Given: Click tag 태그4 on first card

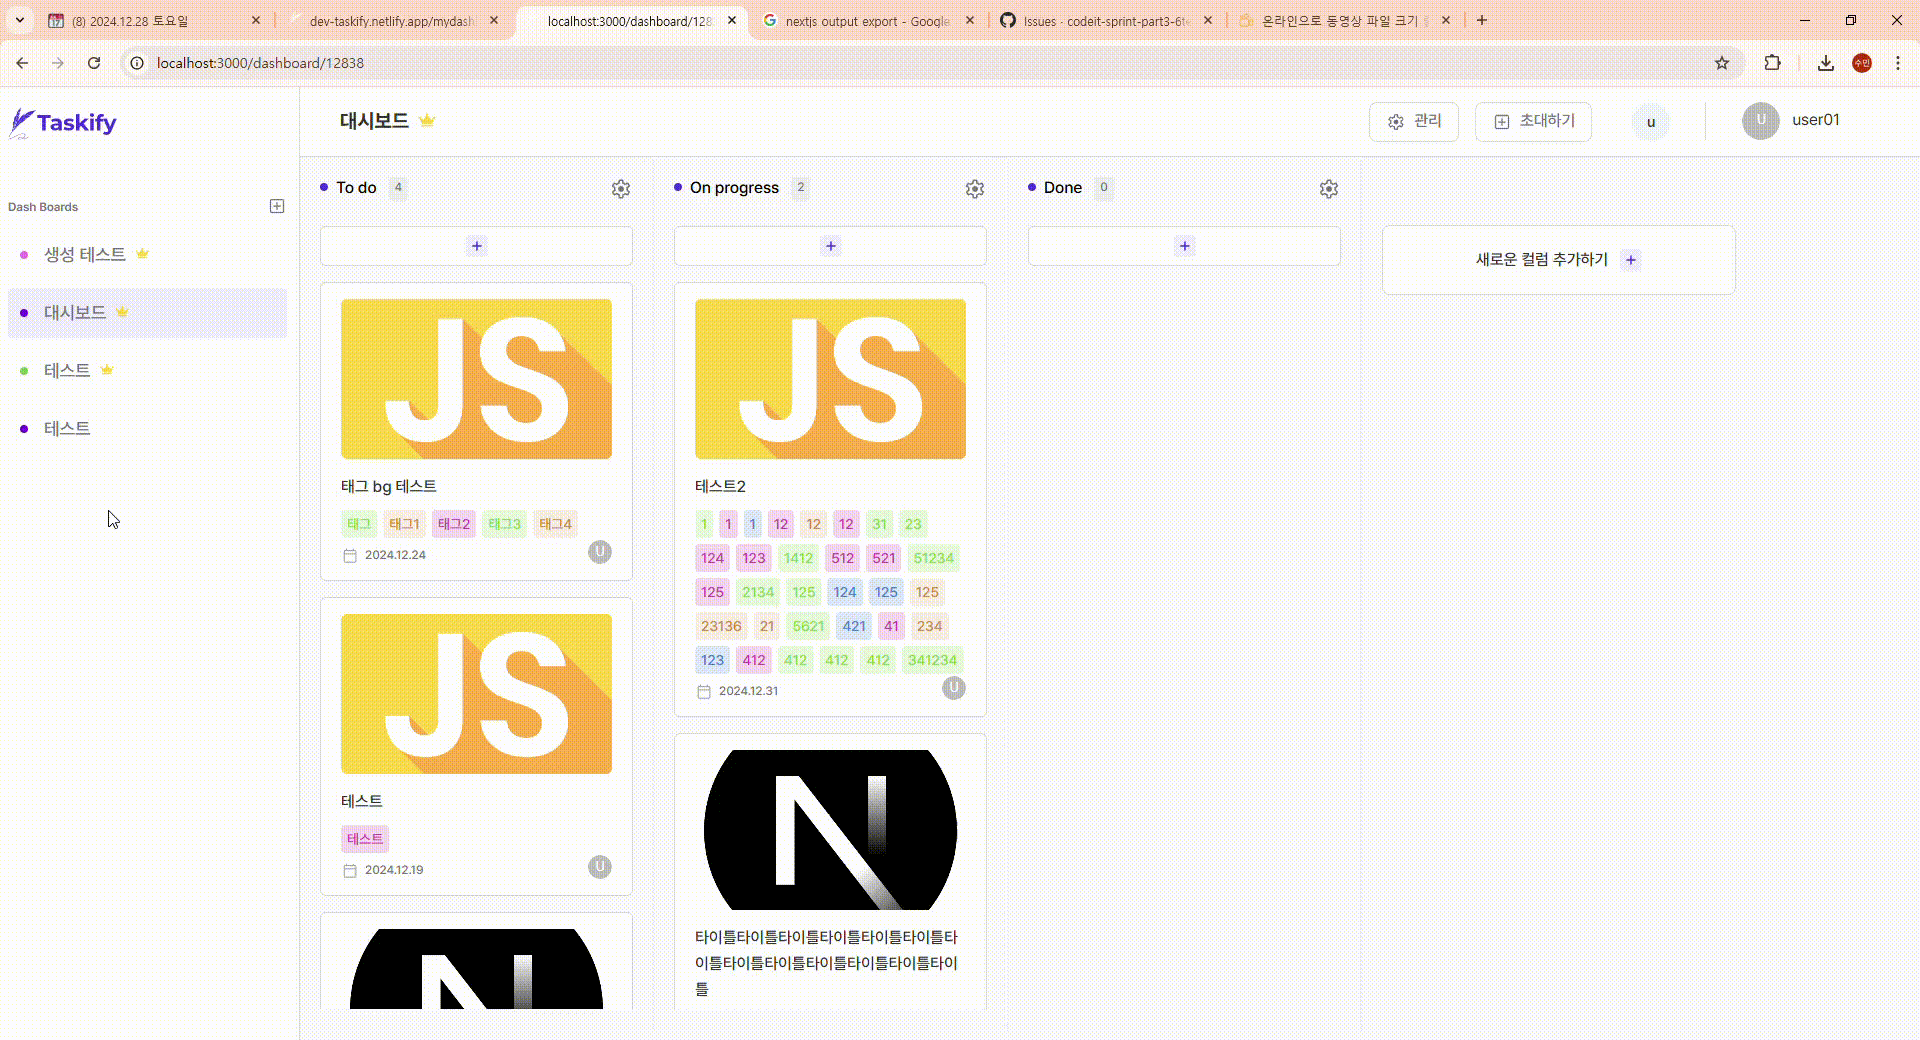Looking at the screenshot, I should pyautogui.click(x=555, y=524).
